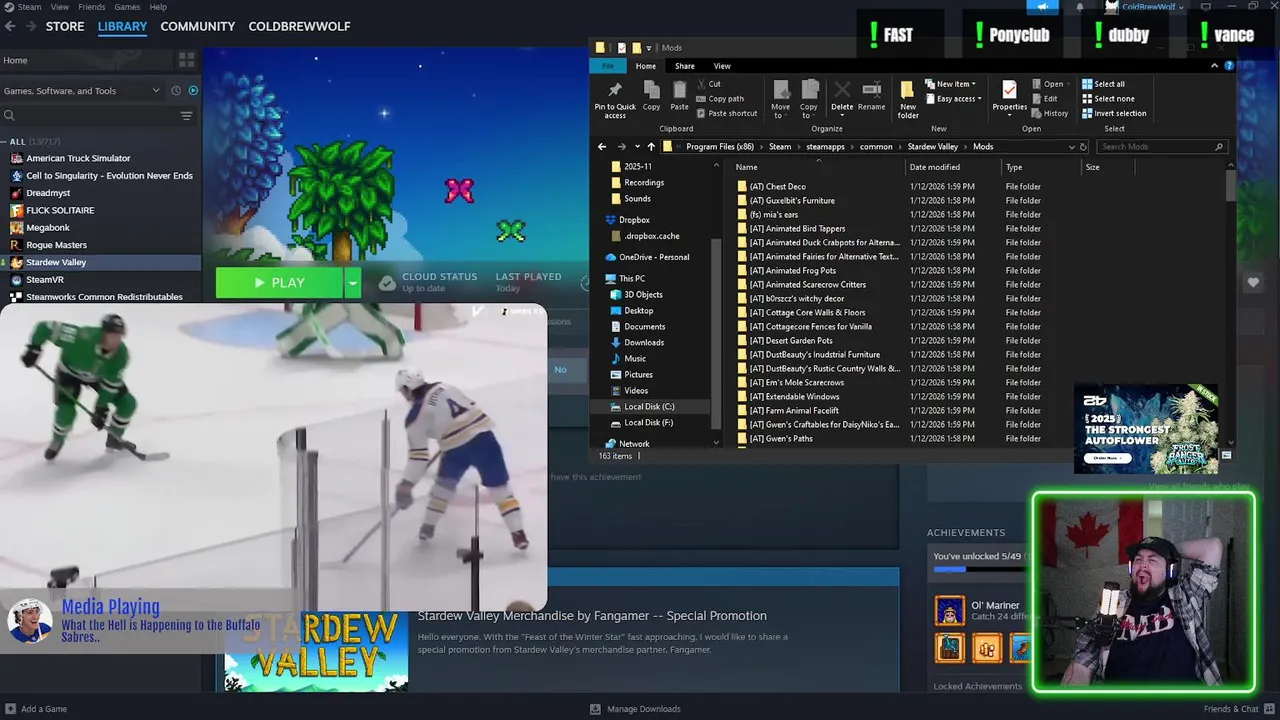Screen dimensions: 1280x720
Task: Click Pin to Quick access icon
Action: [x=614, y=91]
